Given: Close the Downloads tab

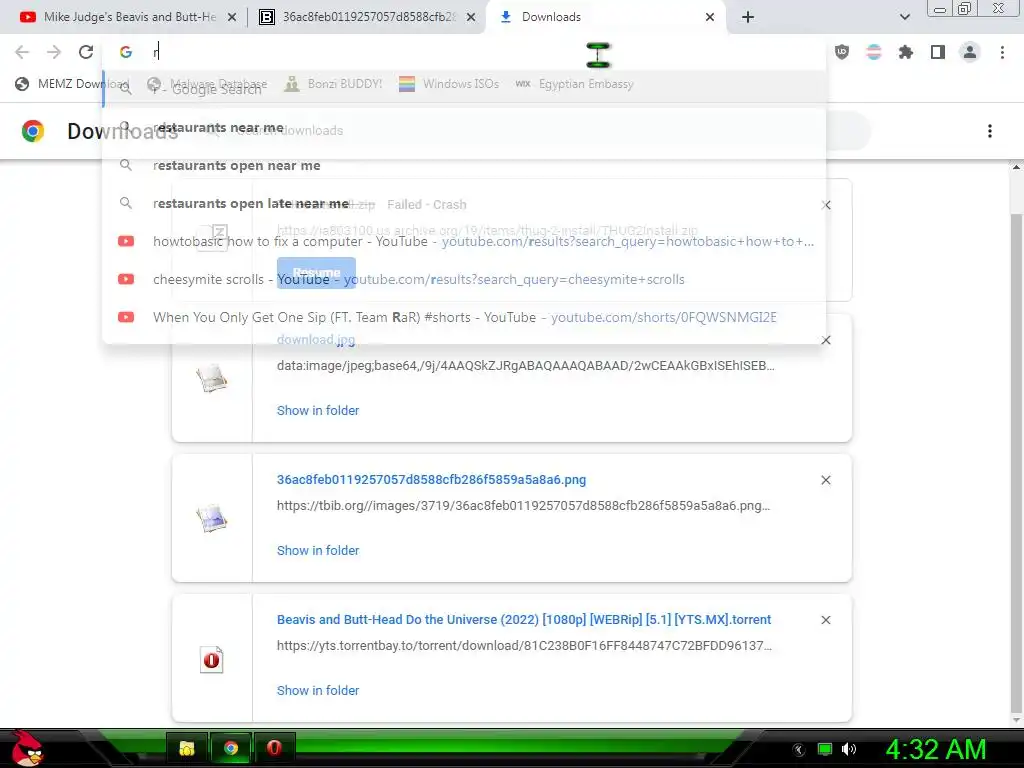Looking at the screenshot, I should (x=710, y=17).
